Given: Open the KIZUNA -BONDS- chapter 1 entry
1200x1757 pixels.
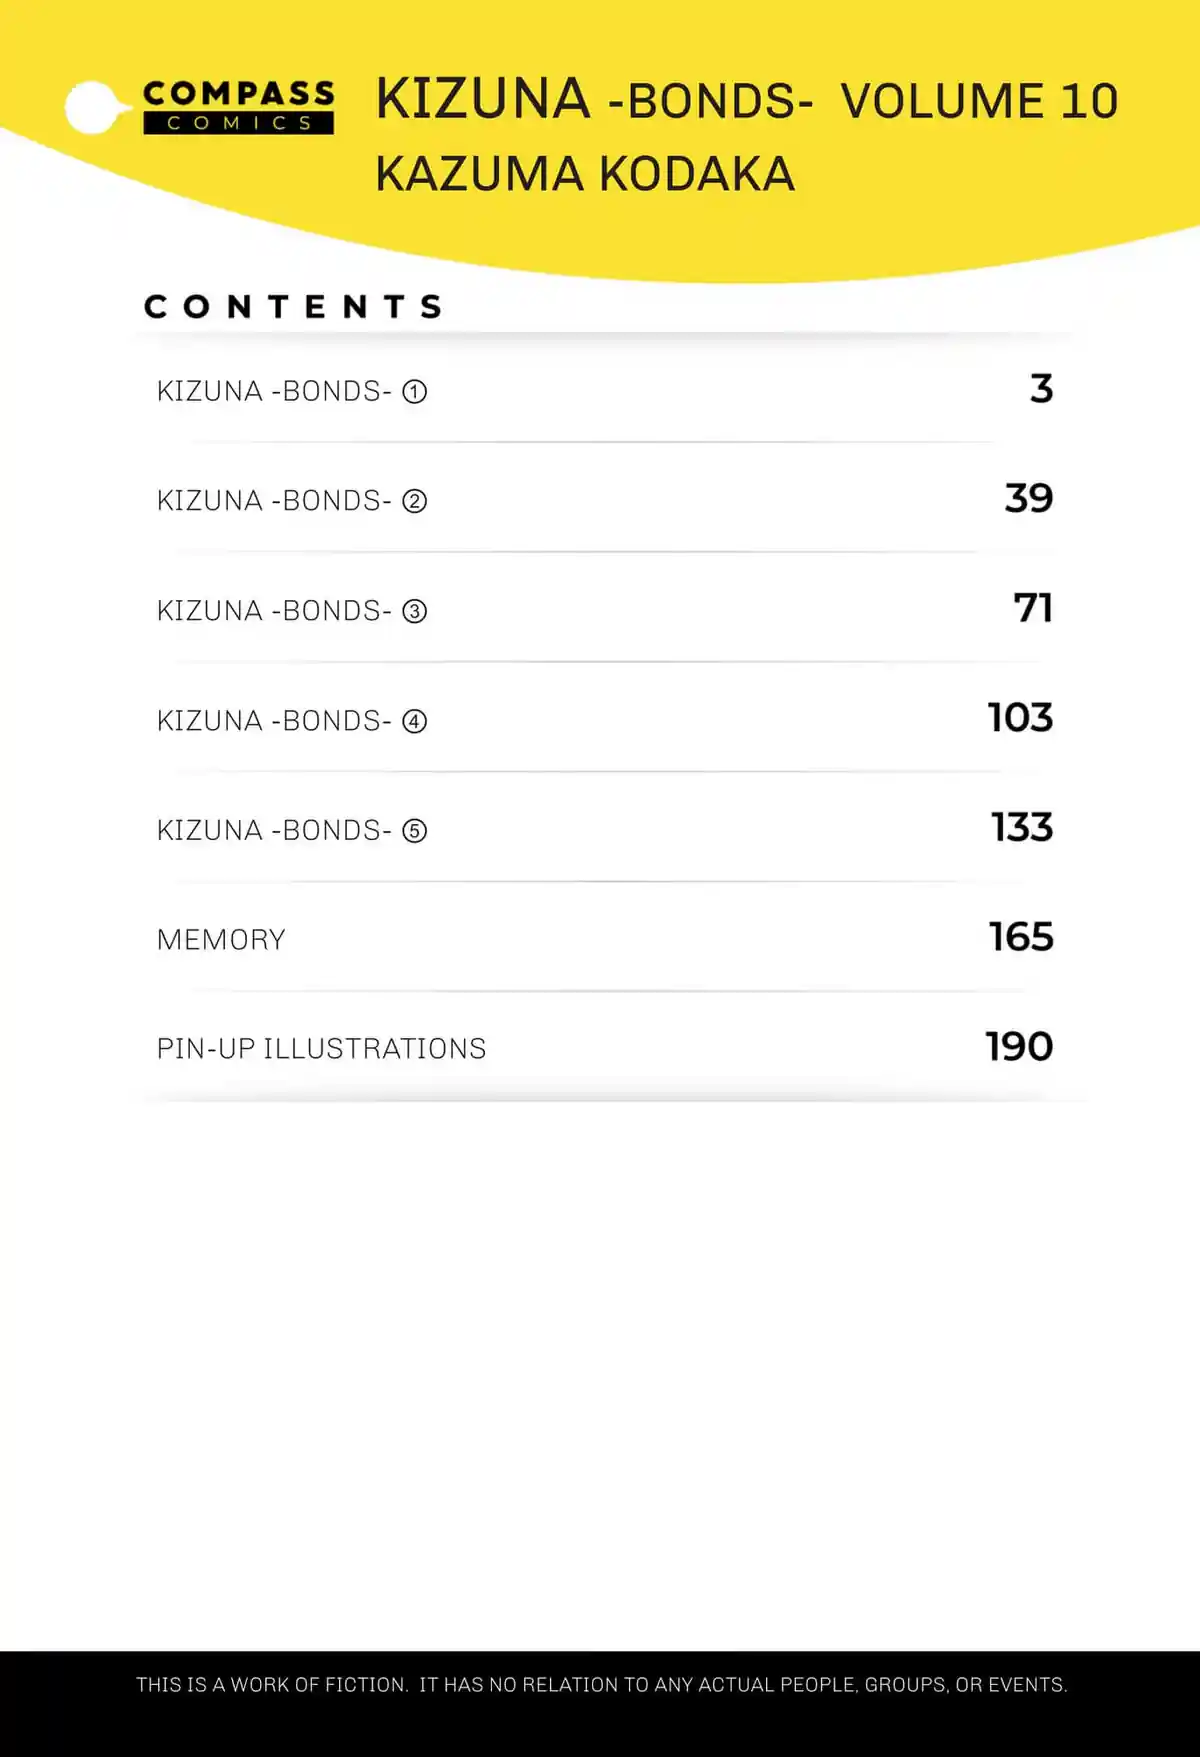Looking at the screenshot, I should 605,390.
